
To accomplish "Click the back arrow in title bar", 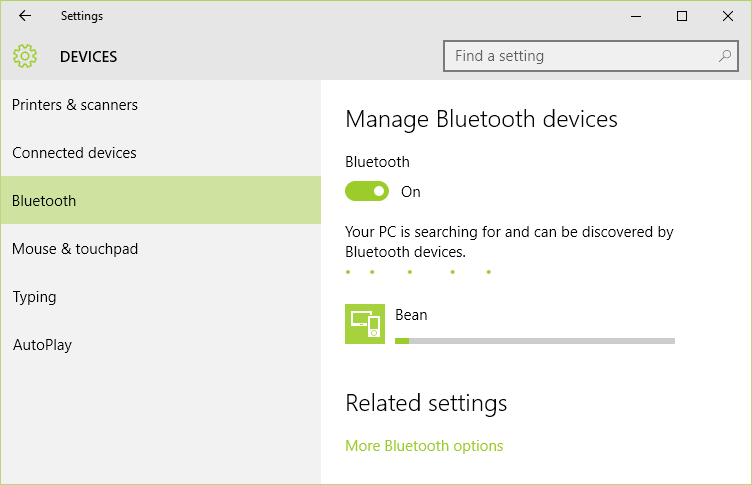I will 25,16.
